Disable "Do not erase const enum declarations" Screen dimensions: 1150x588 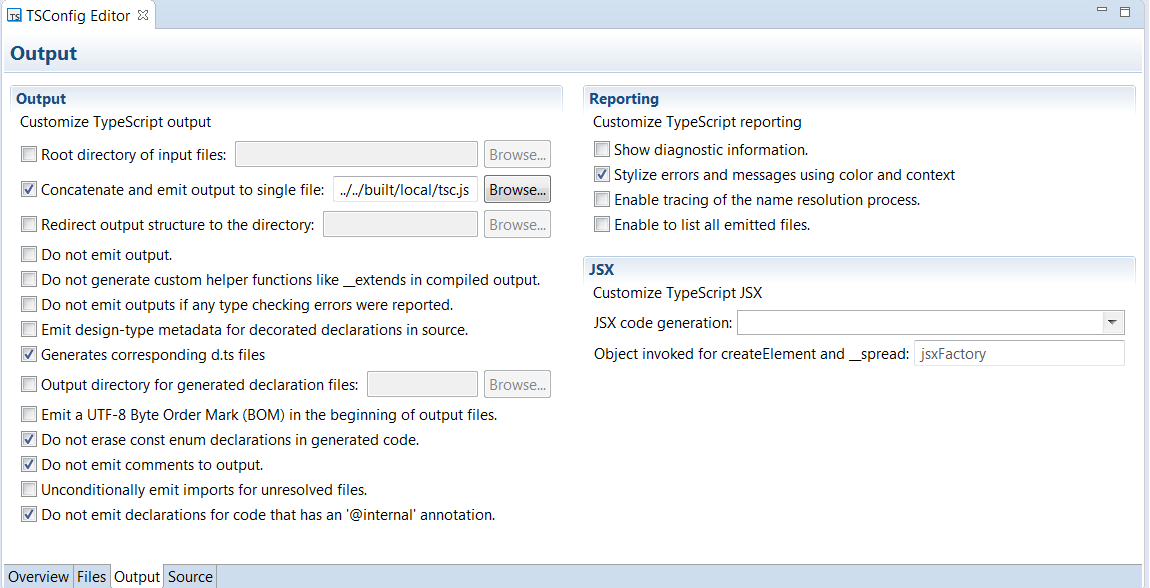point(28,439)
